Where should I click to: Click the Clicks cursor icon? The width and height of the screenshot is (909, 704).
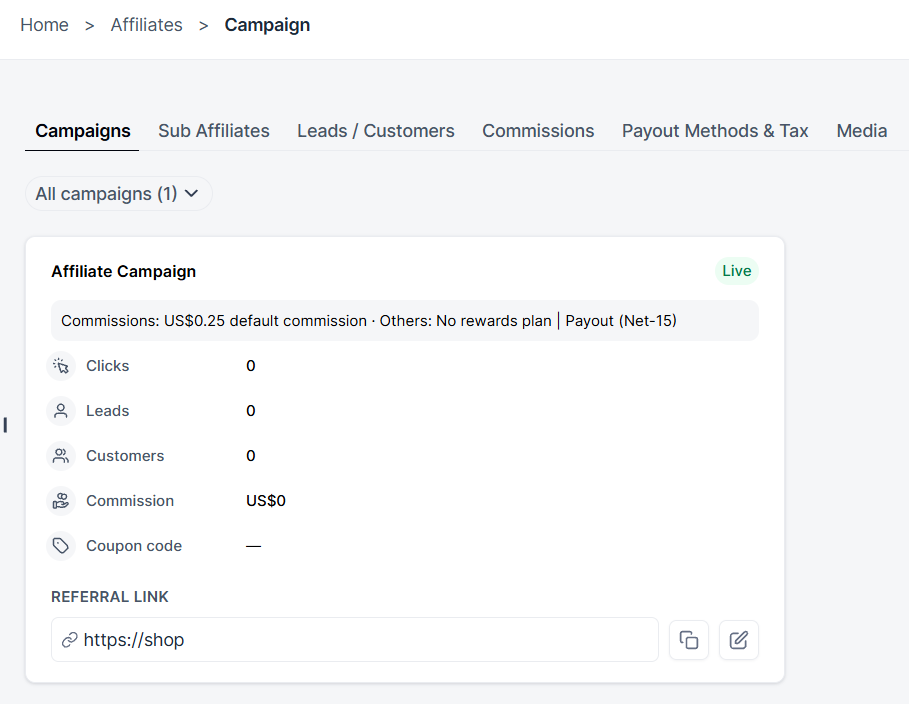pyautogui.click(x=61, y=366)
